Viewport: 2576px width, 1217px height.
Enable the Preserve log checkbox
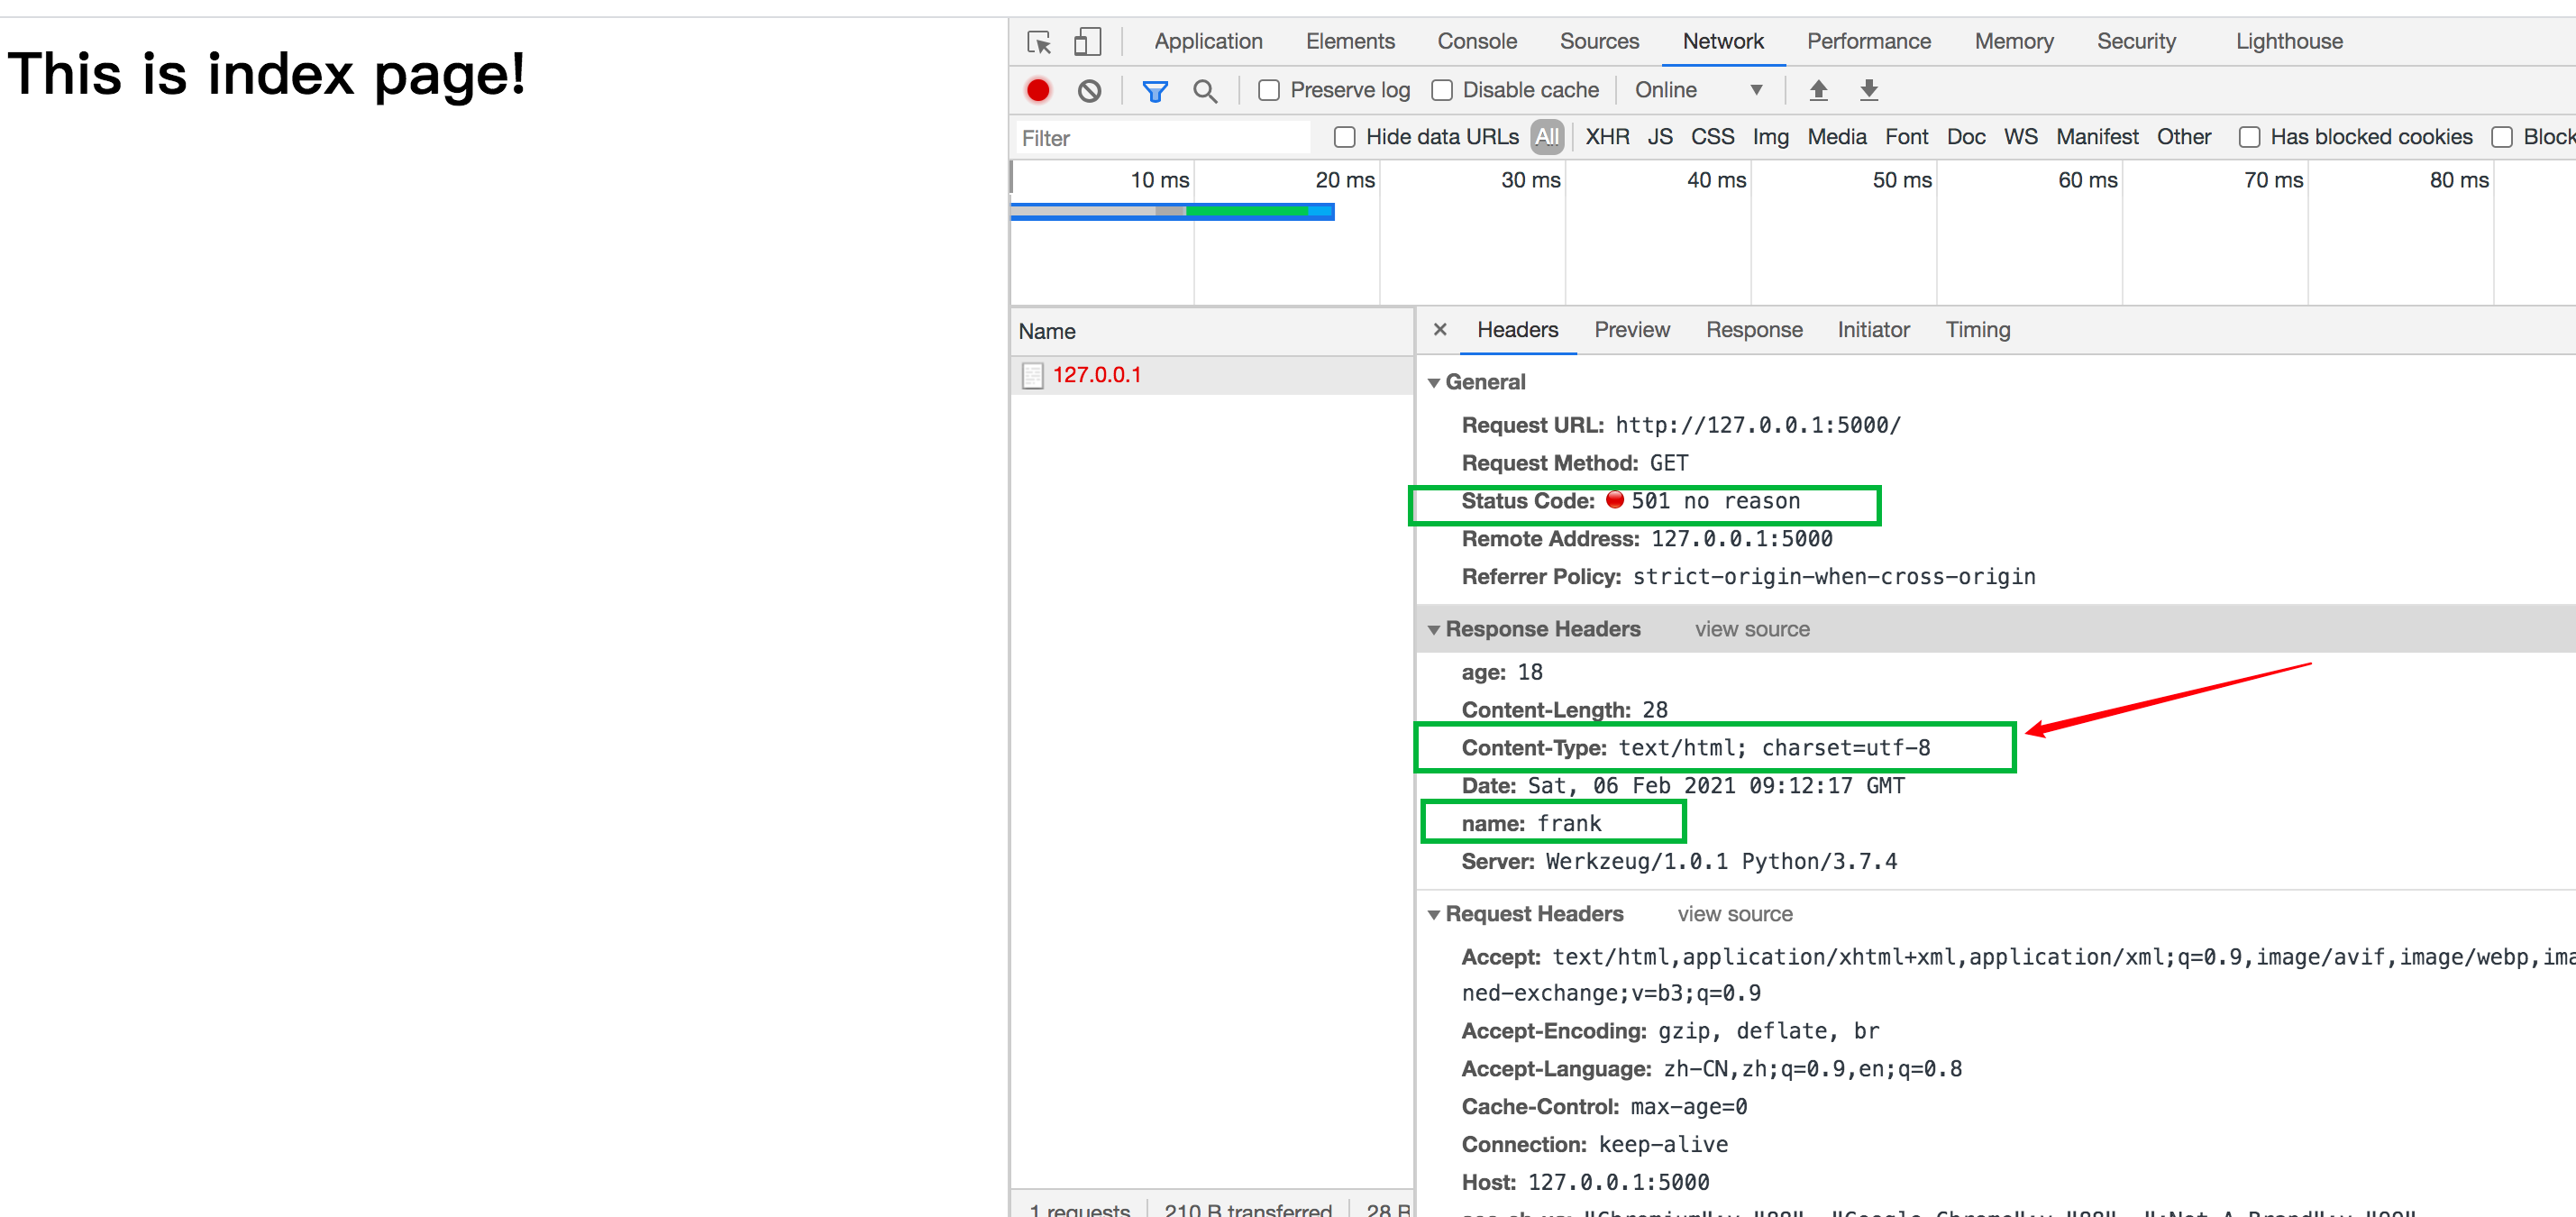click(1269, 91)
